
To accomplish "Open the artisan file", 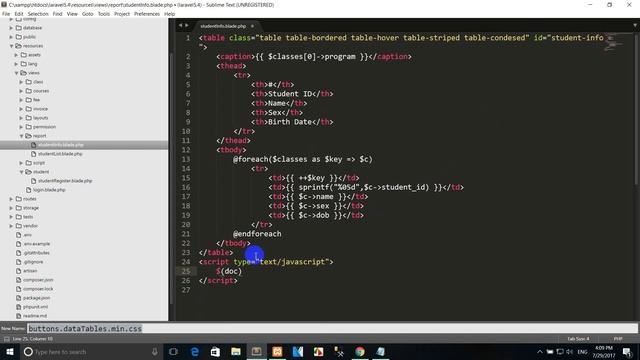I will point(30,271).
